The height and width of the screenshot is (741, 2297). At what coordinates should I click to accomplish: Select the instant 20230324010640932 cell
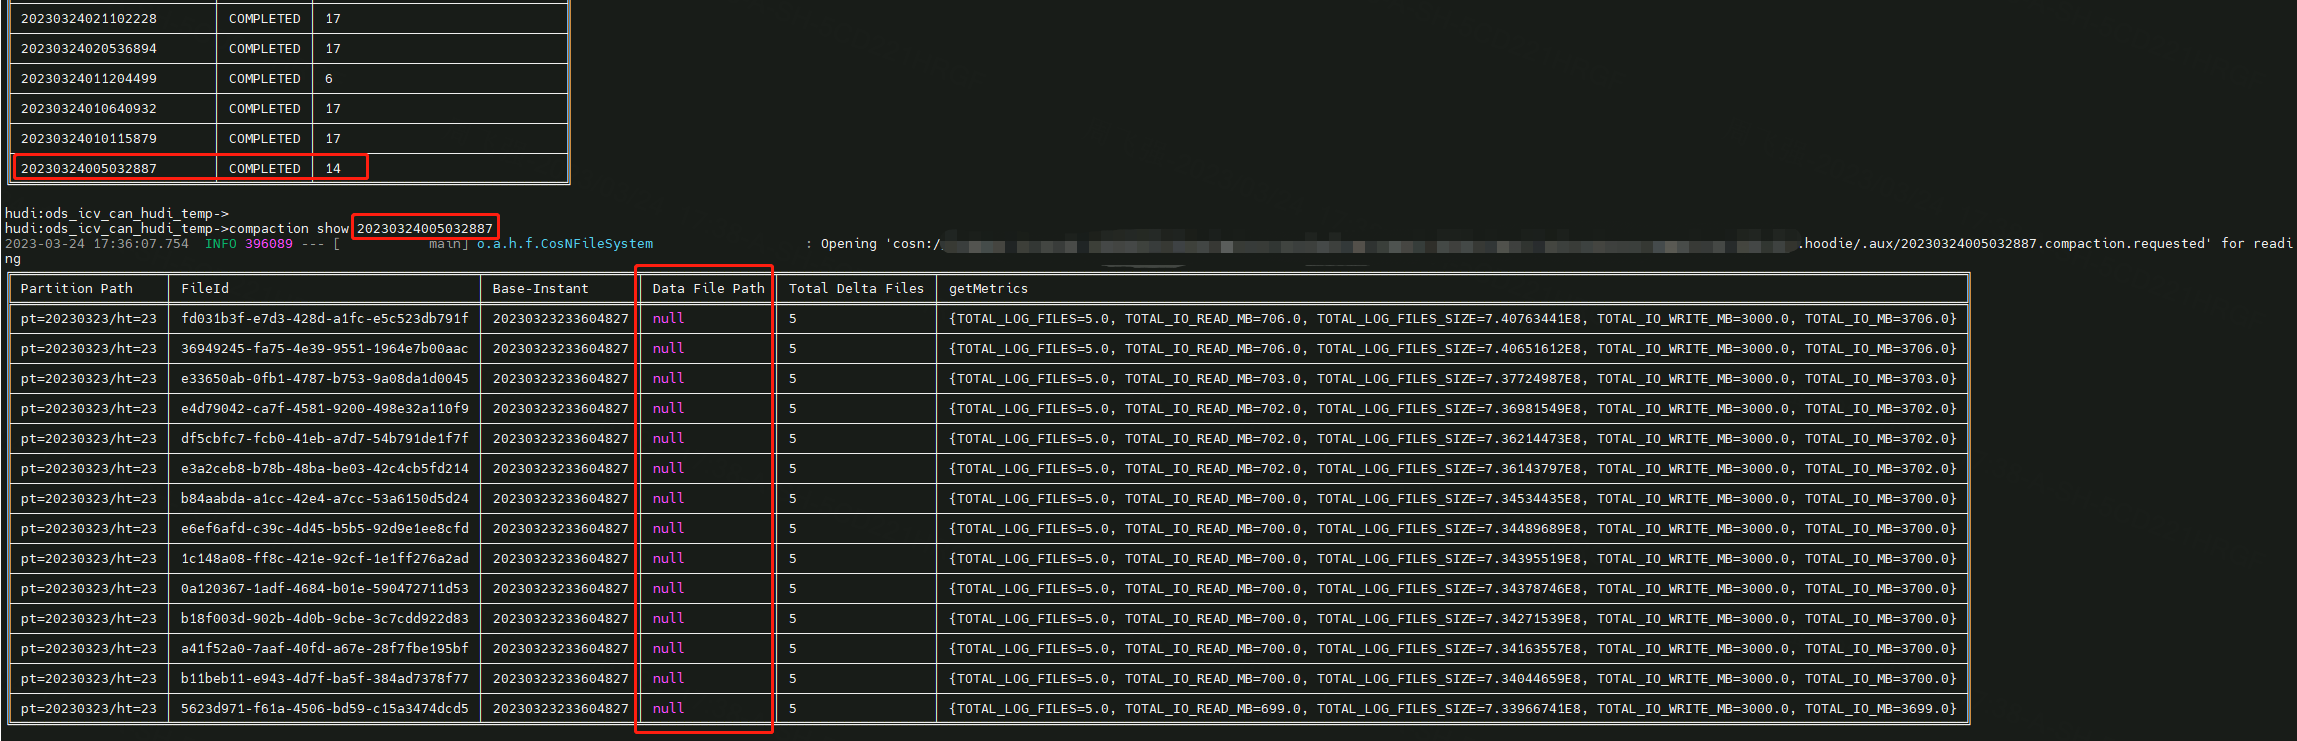coord(89,108)
